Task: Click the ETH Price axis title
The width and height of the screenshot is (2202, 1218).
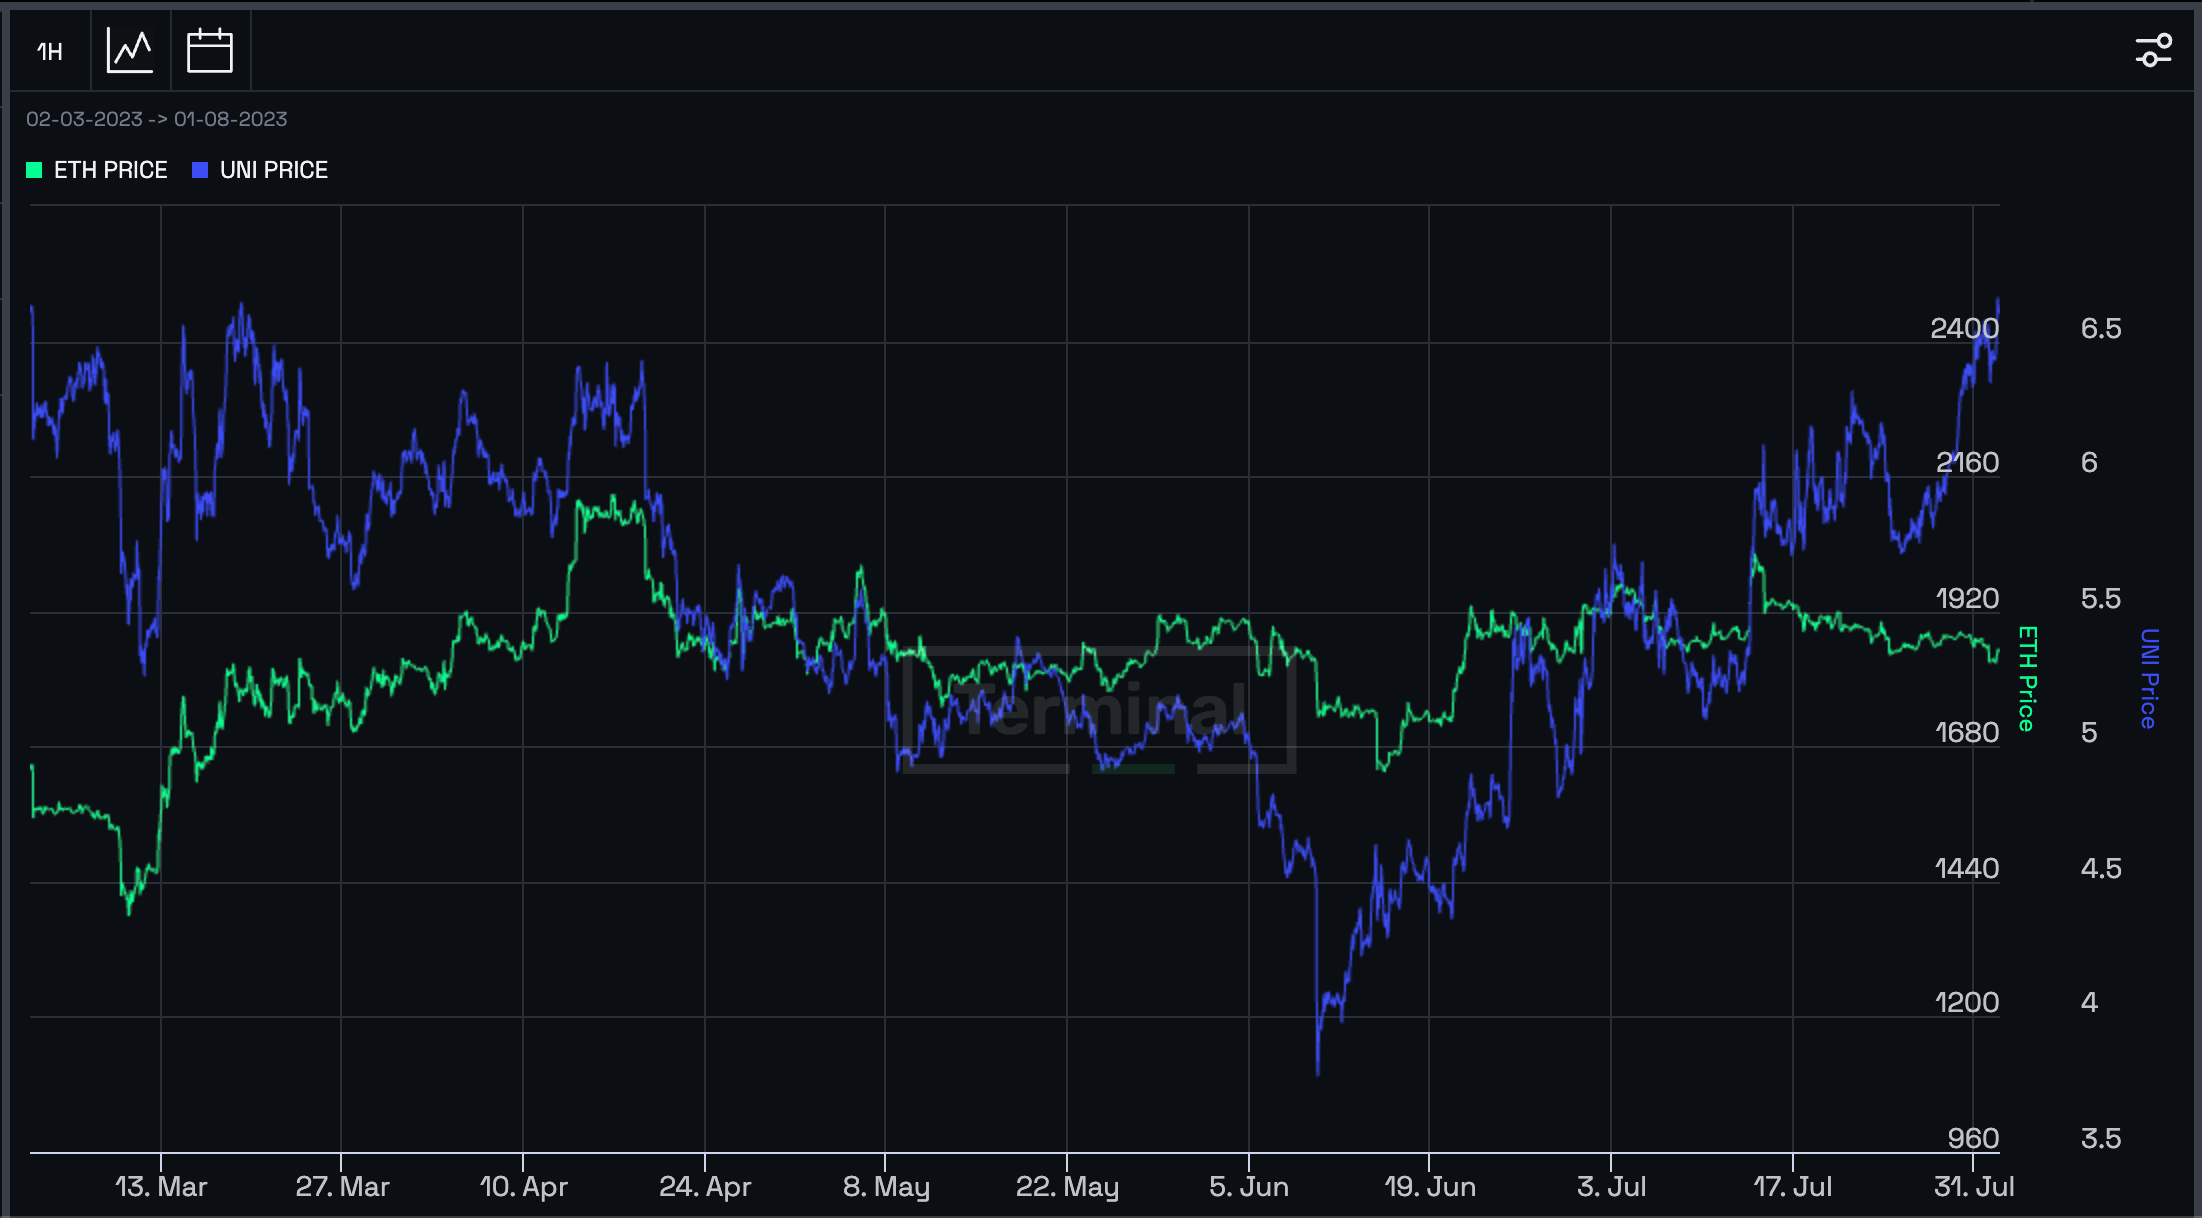Action: pos(2027,679)
